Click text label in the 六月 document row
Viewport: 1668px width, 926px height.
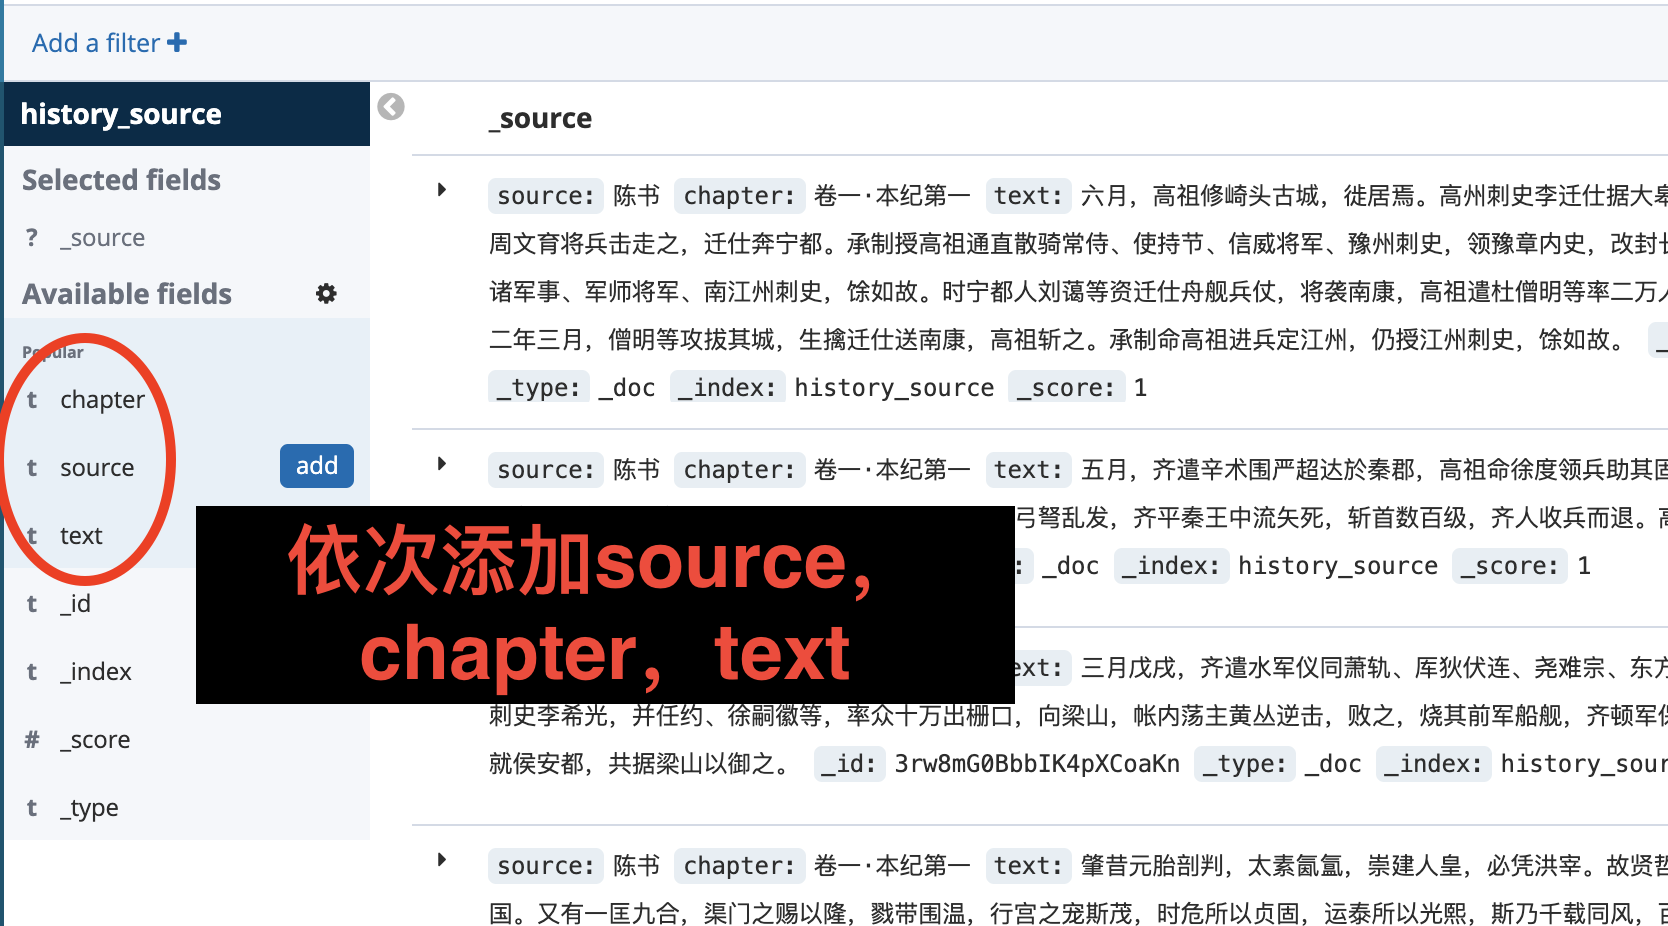point(1028,196)
